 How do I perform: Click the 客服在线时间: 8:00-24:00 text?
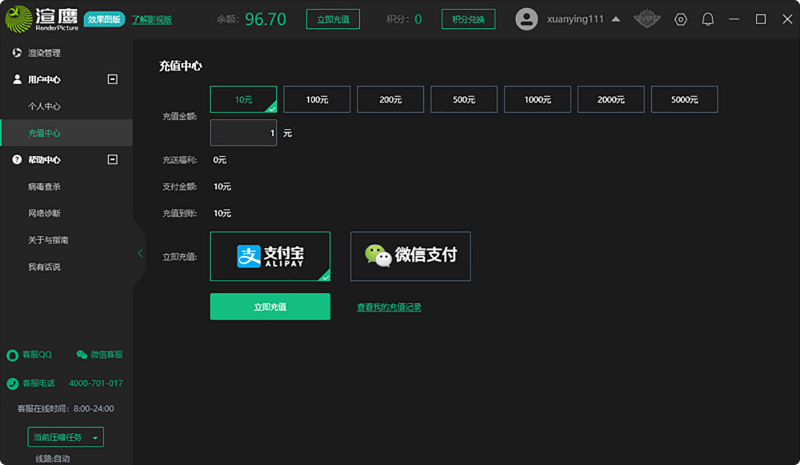[x=66, y=409]
